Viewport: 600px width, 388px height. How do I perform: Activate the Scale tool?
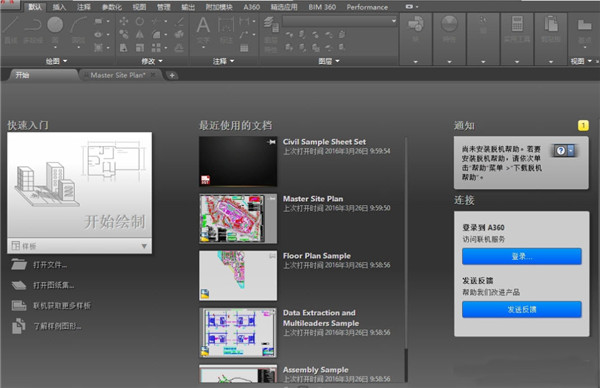[140, 47]
